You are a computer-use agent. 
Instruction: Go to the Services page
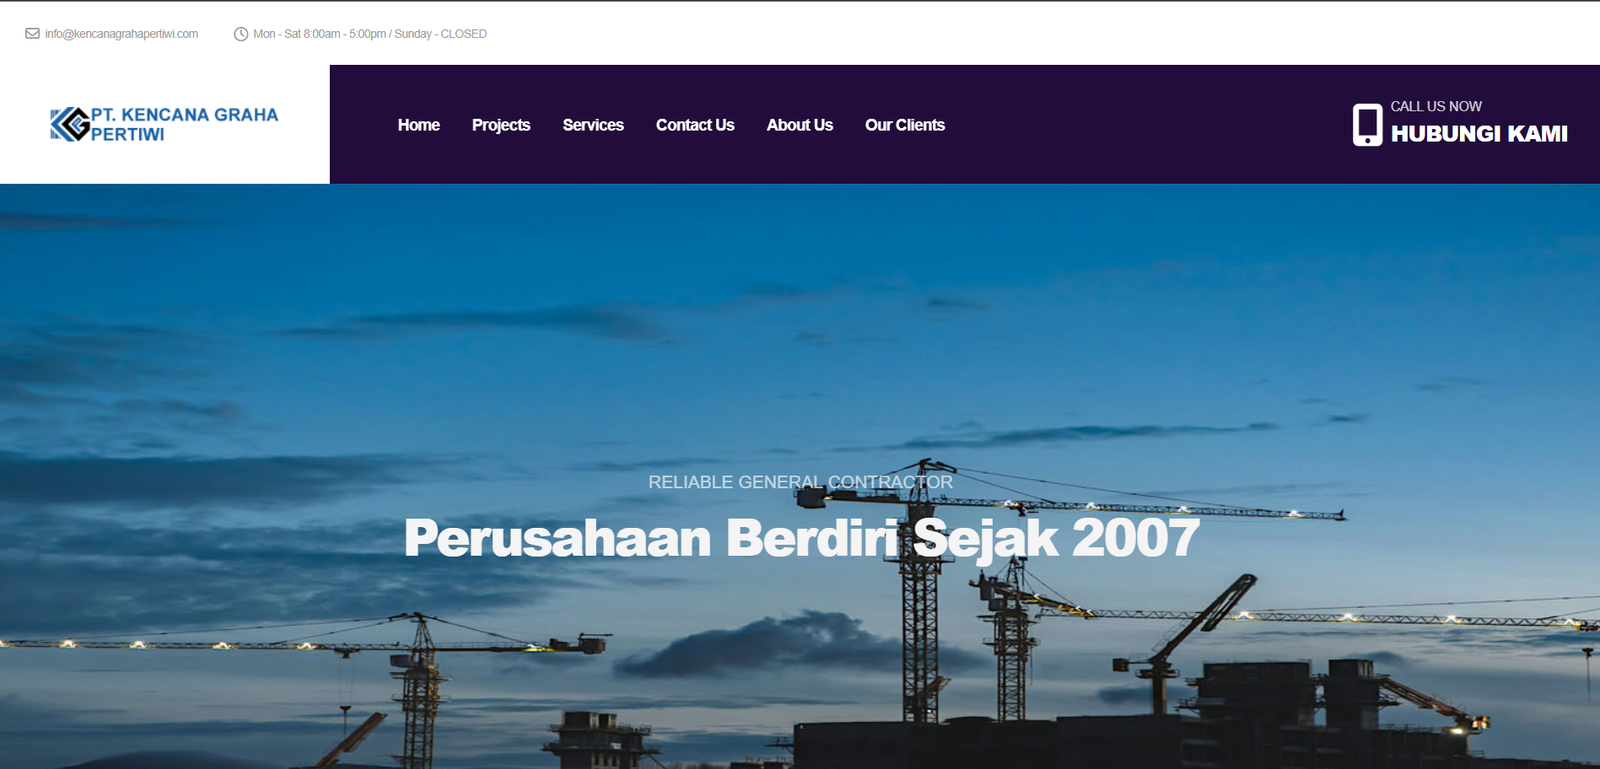pos(593,125)
